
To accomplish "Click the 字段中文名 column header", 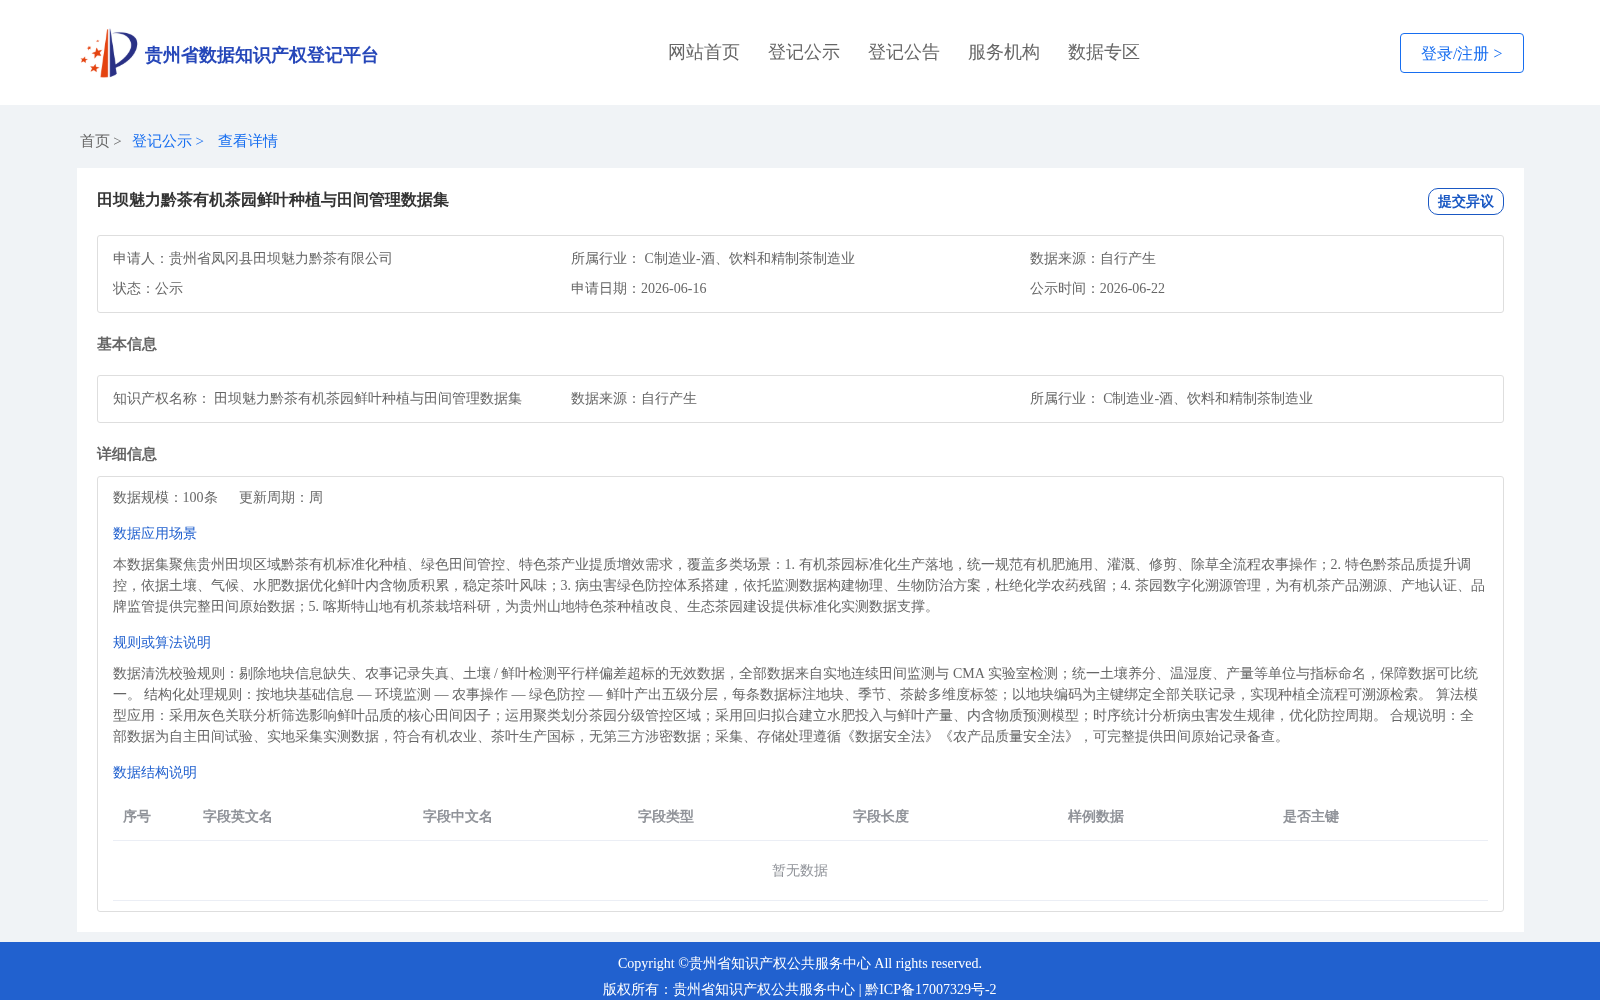I will pos(458,816).
